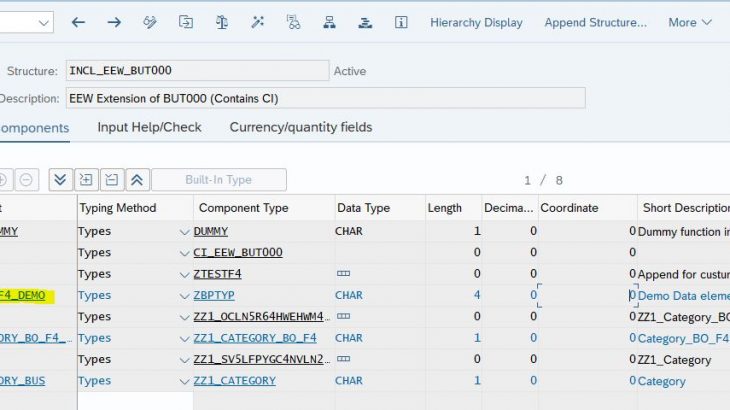Open the CI_EEW_BUT000 component type link
730x410 pixels.
click(238, 252)
